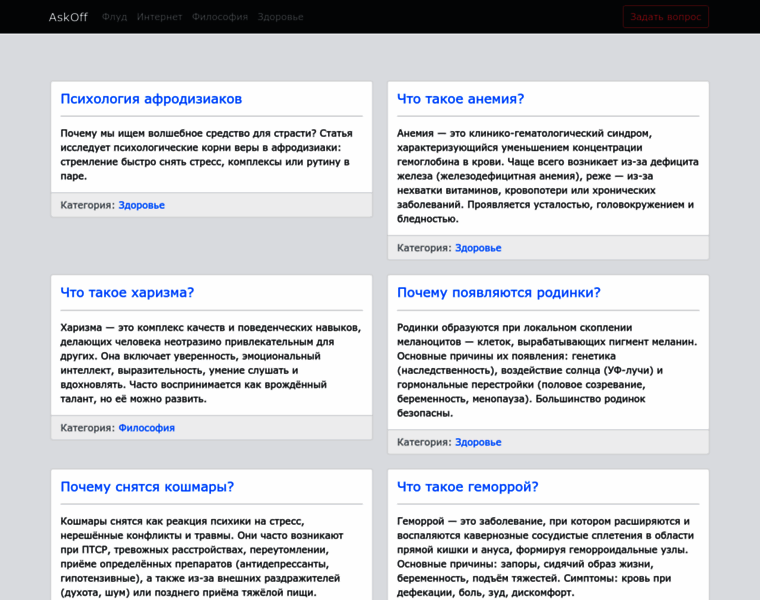760x600 pixels.
Task: Open the Почему появляются родинки? article
Action: pos(498,293)
